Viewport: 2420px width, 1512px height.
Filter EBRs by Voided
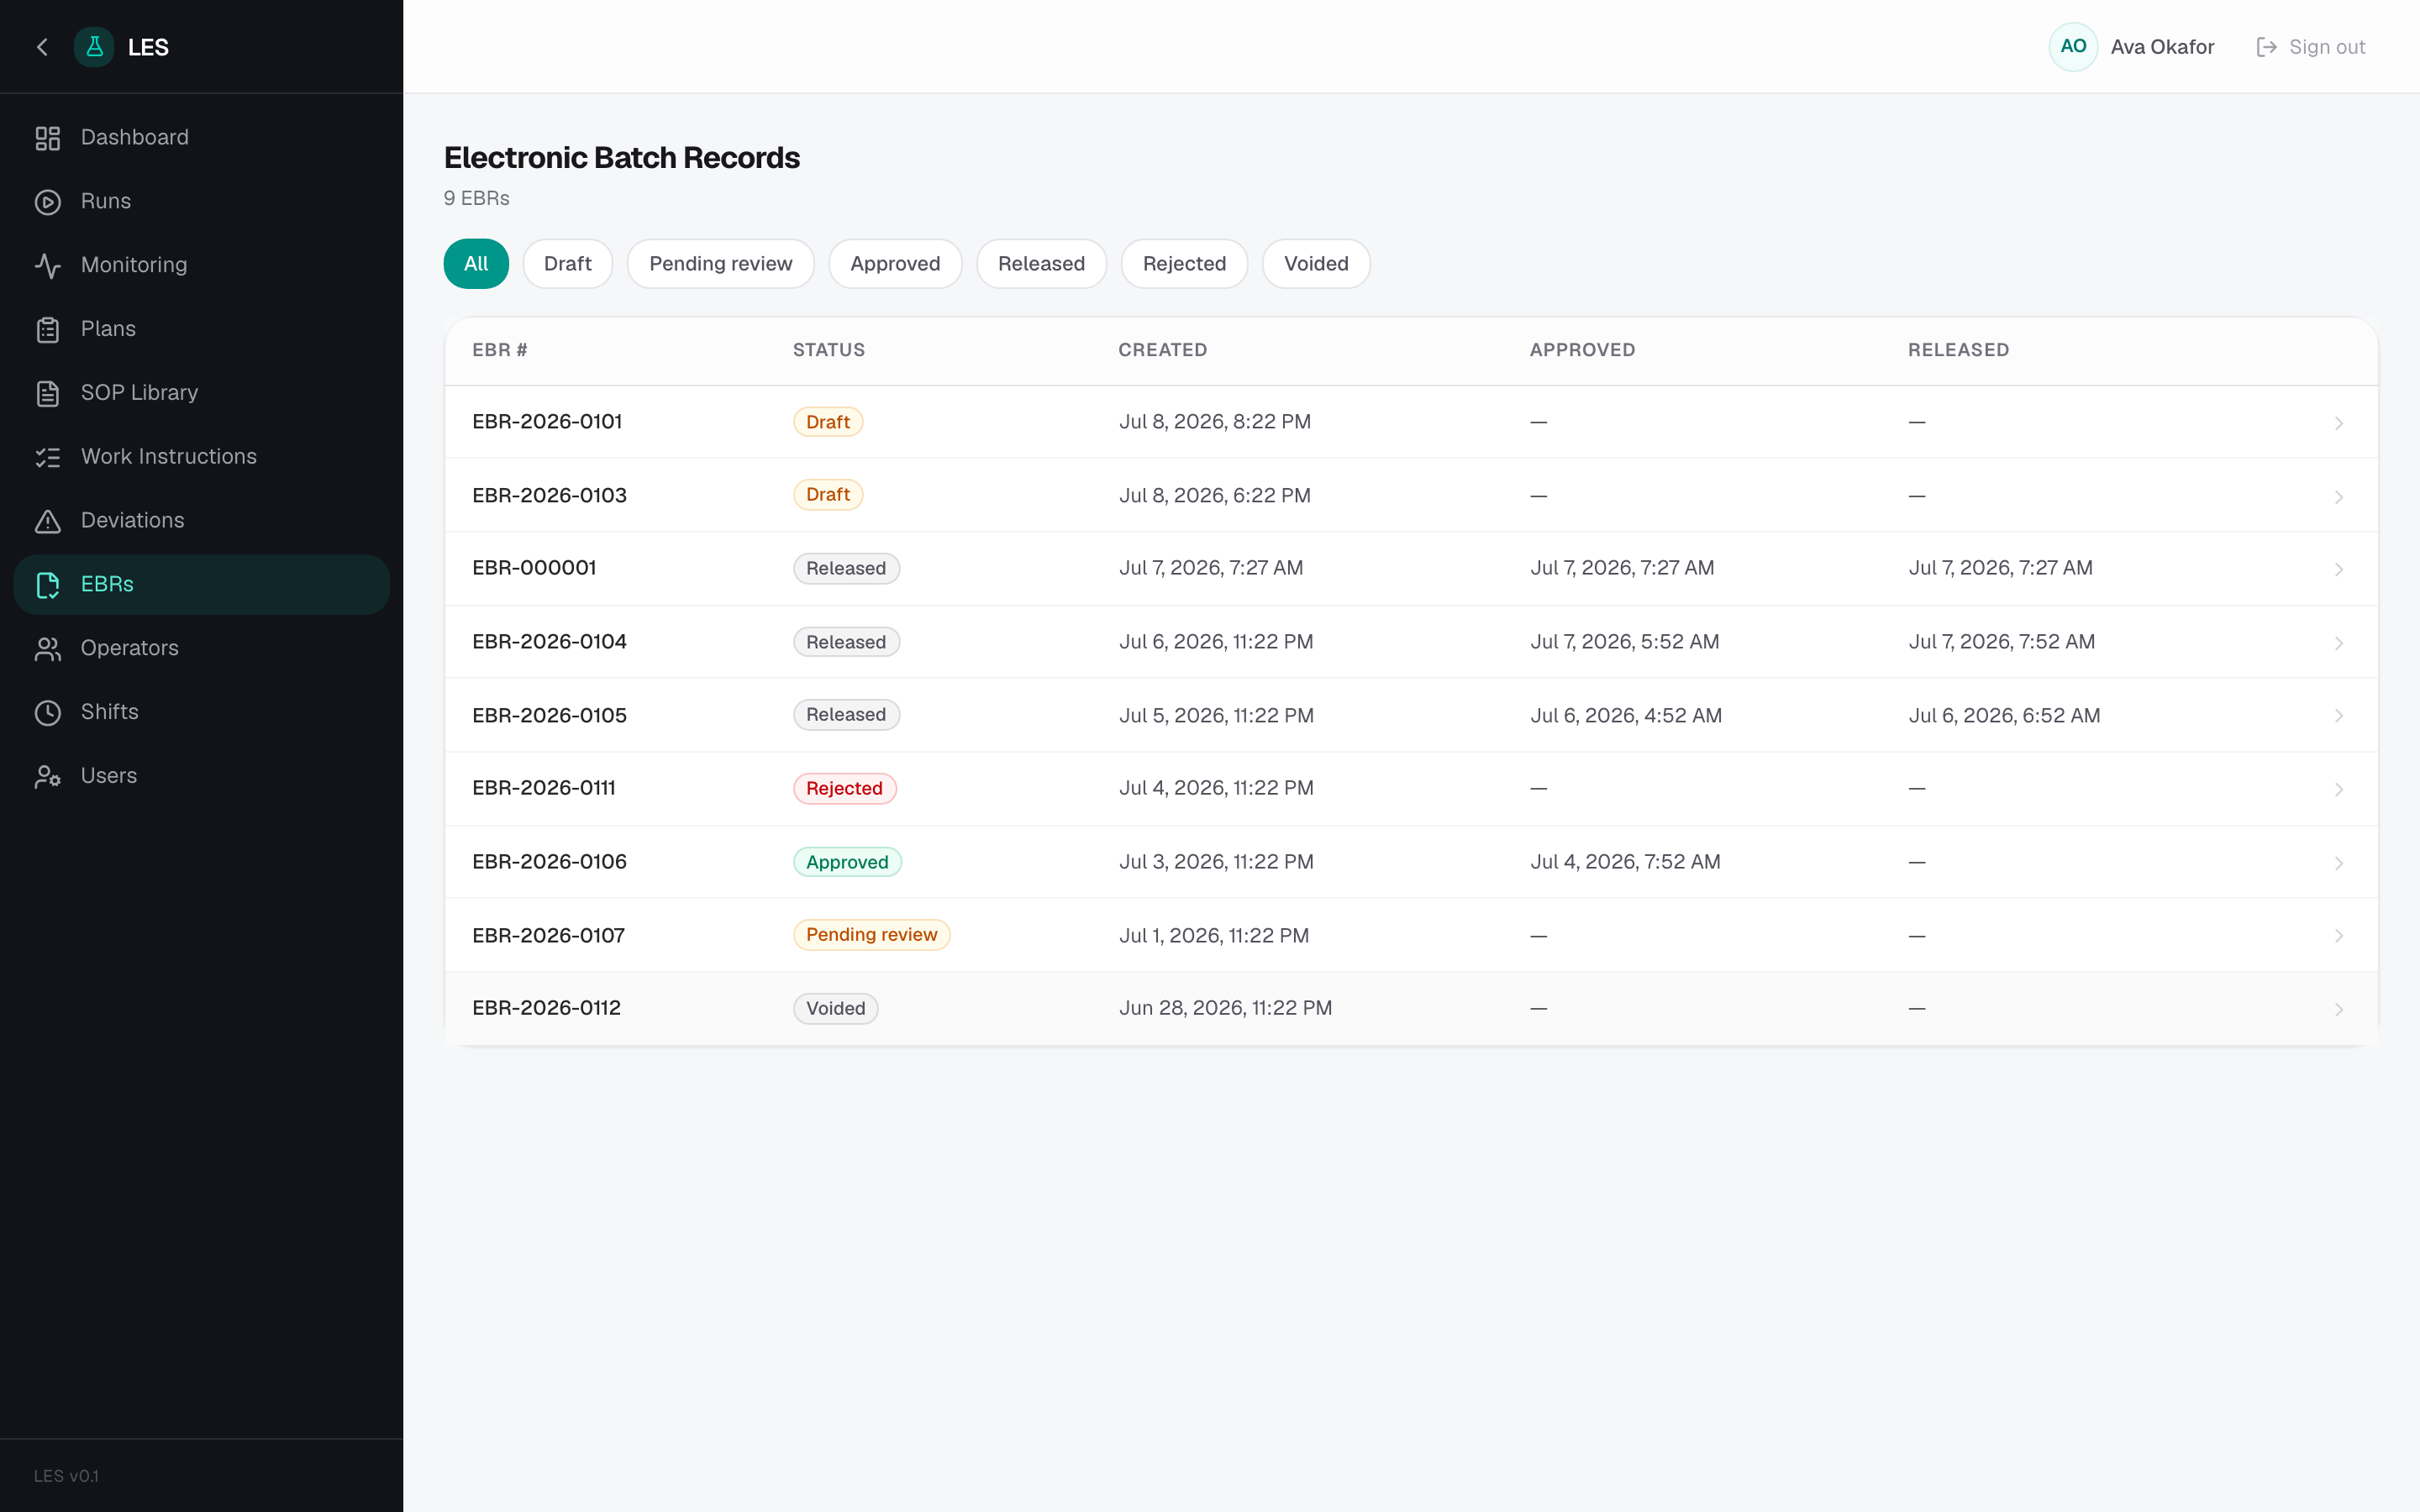click(x=1316, y=264)
